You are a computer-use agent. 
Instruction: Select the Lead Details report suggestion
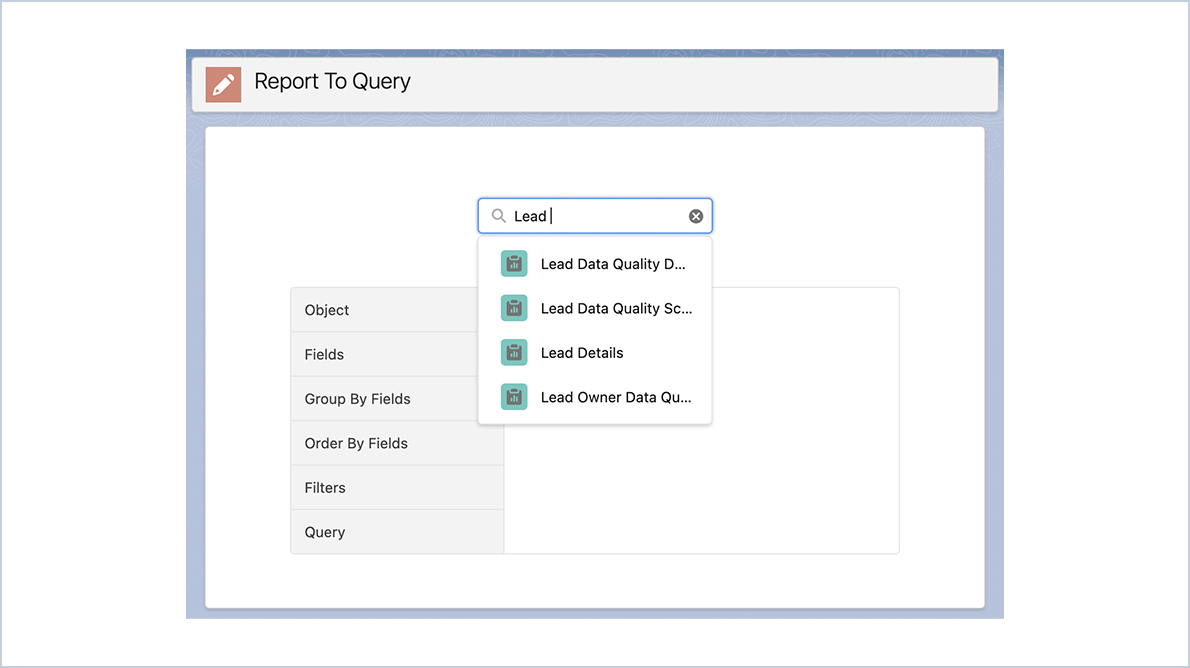581,352
